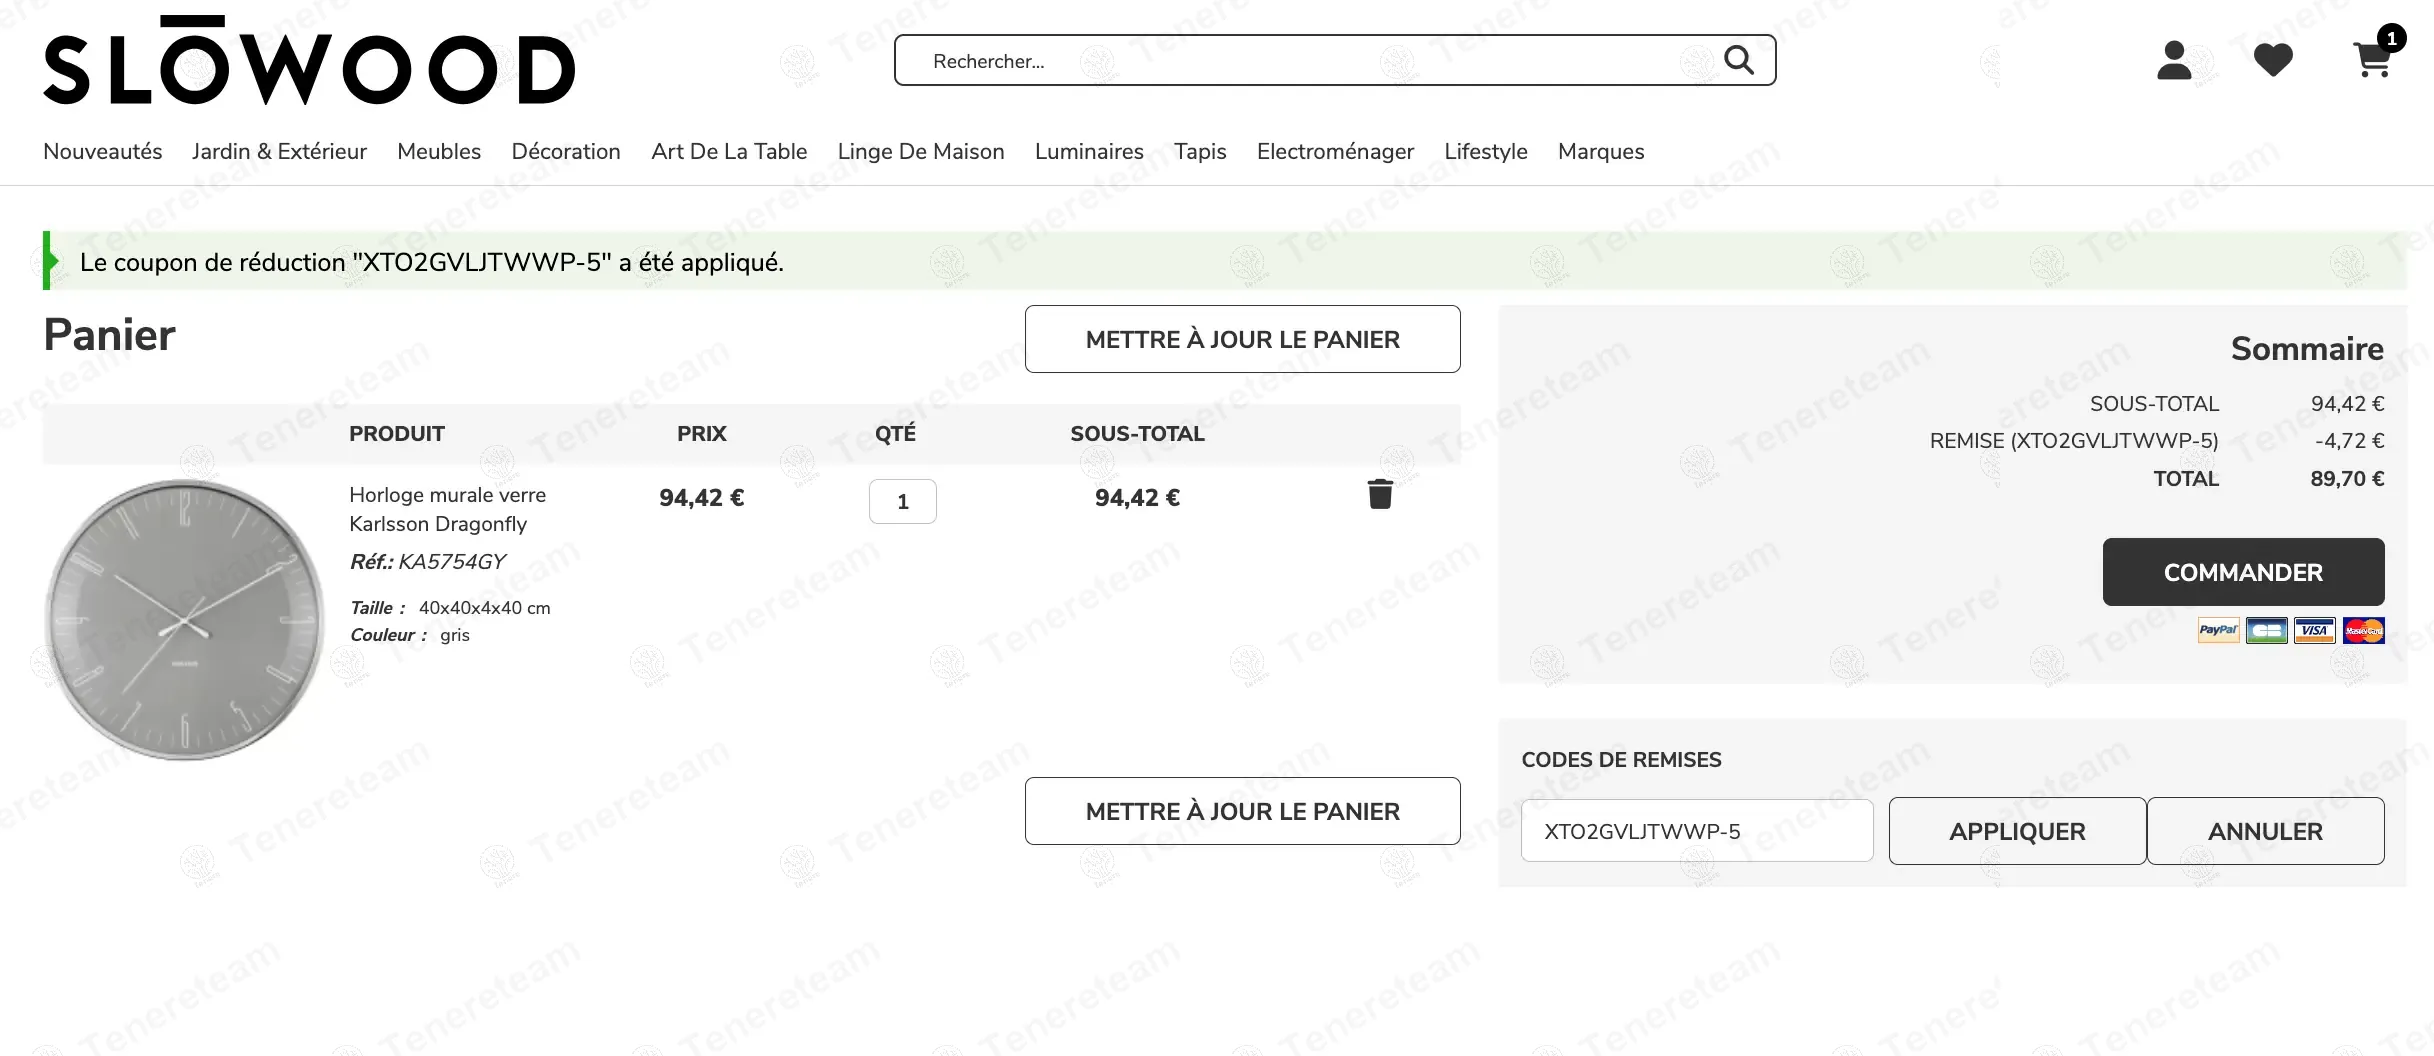Click the Annuler coupon button
The image size is (2434, 1056).
click(x=2265, y=831)
